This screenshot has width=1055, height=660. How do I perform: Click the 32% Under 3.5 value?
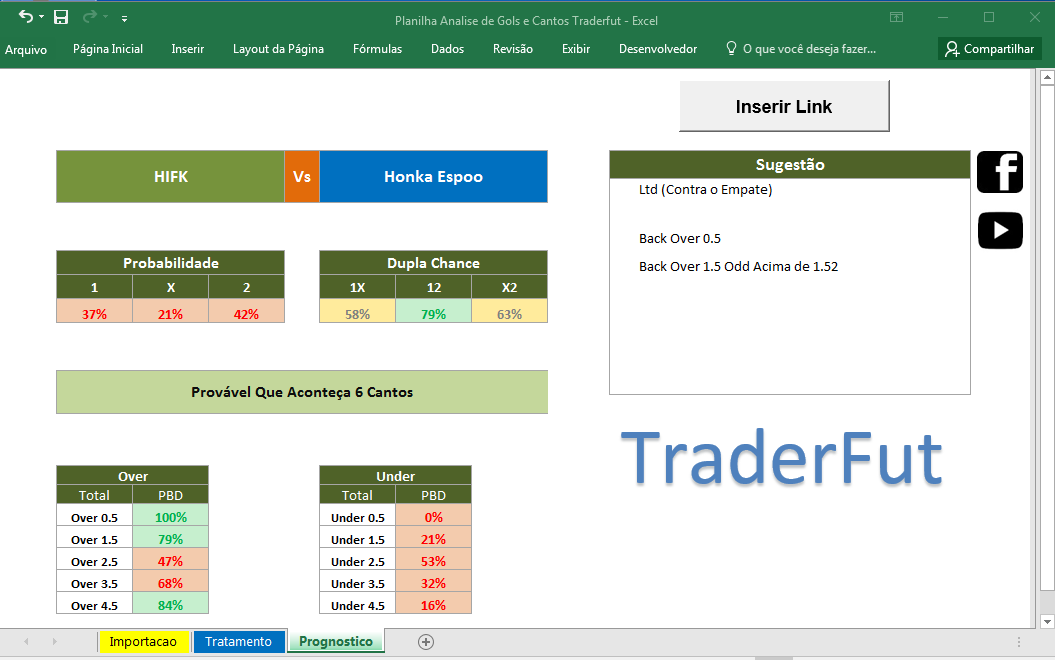(433, 583)
